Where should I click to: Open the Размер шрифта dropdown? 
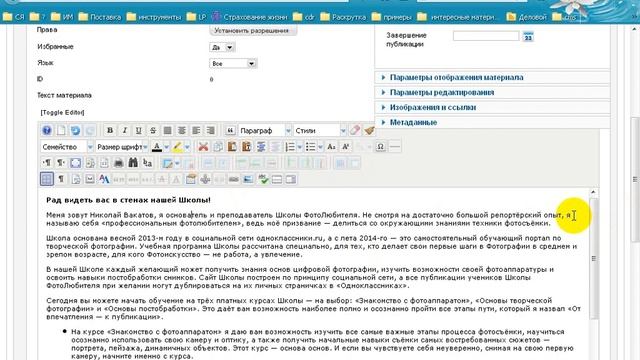click(122, 147)
